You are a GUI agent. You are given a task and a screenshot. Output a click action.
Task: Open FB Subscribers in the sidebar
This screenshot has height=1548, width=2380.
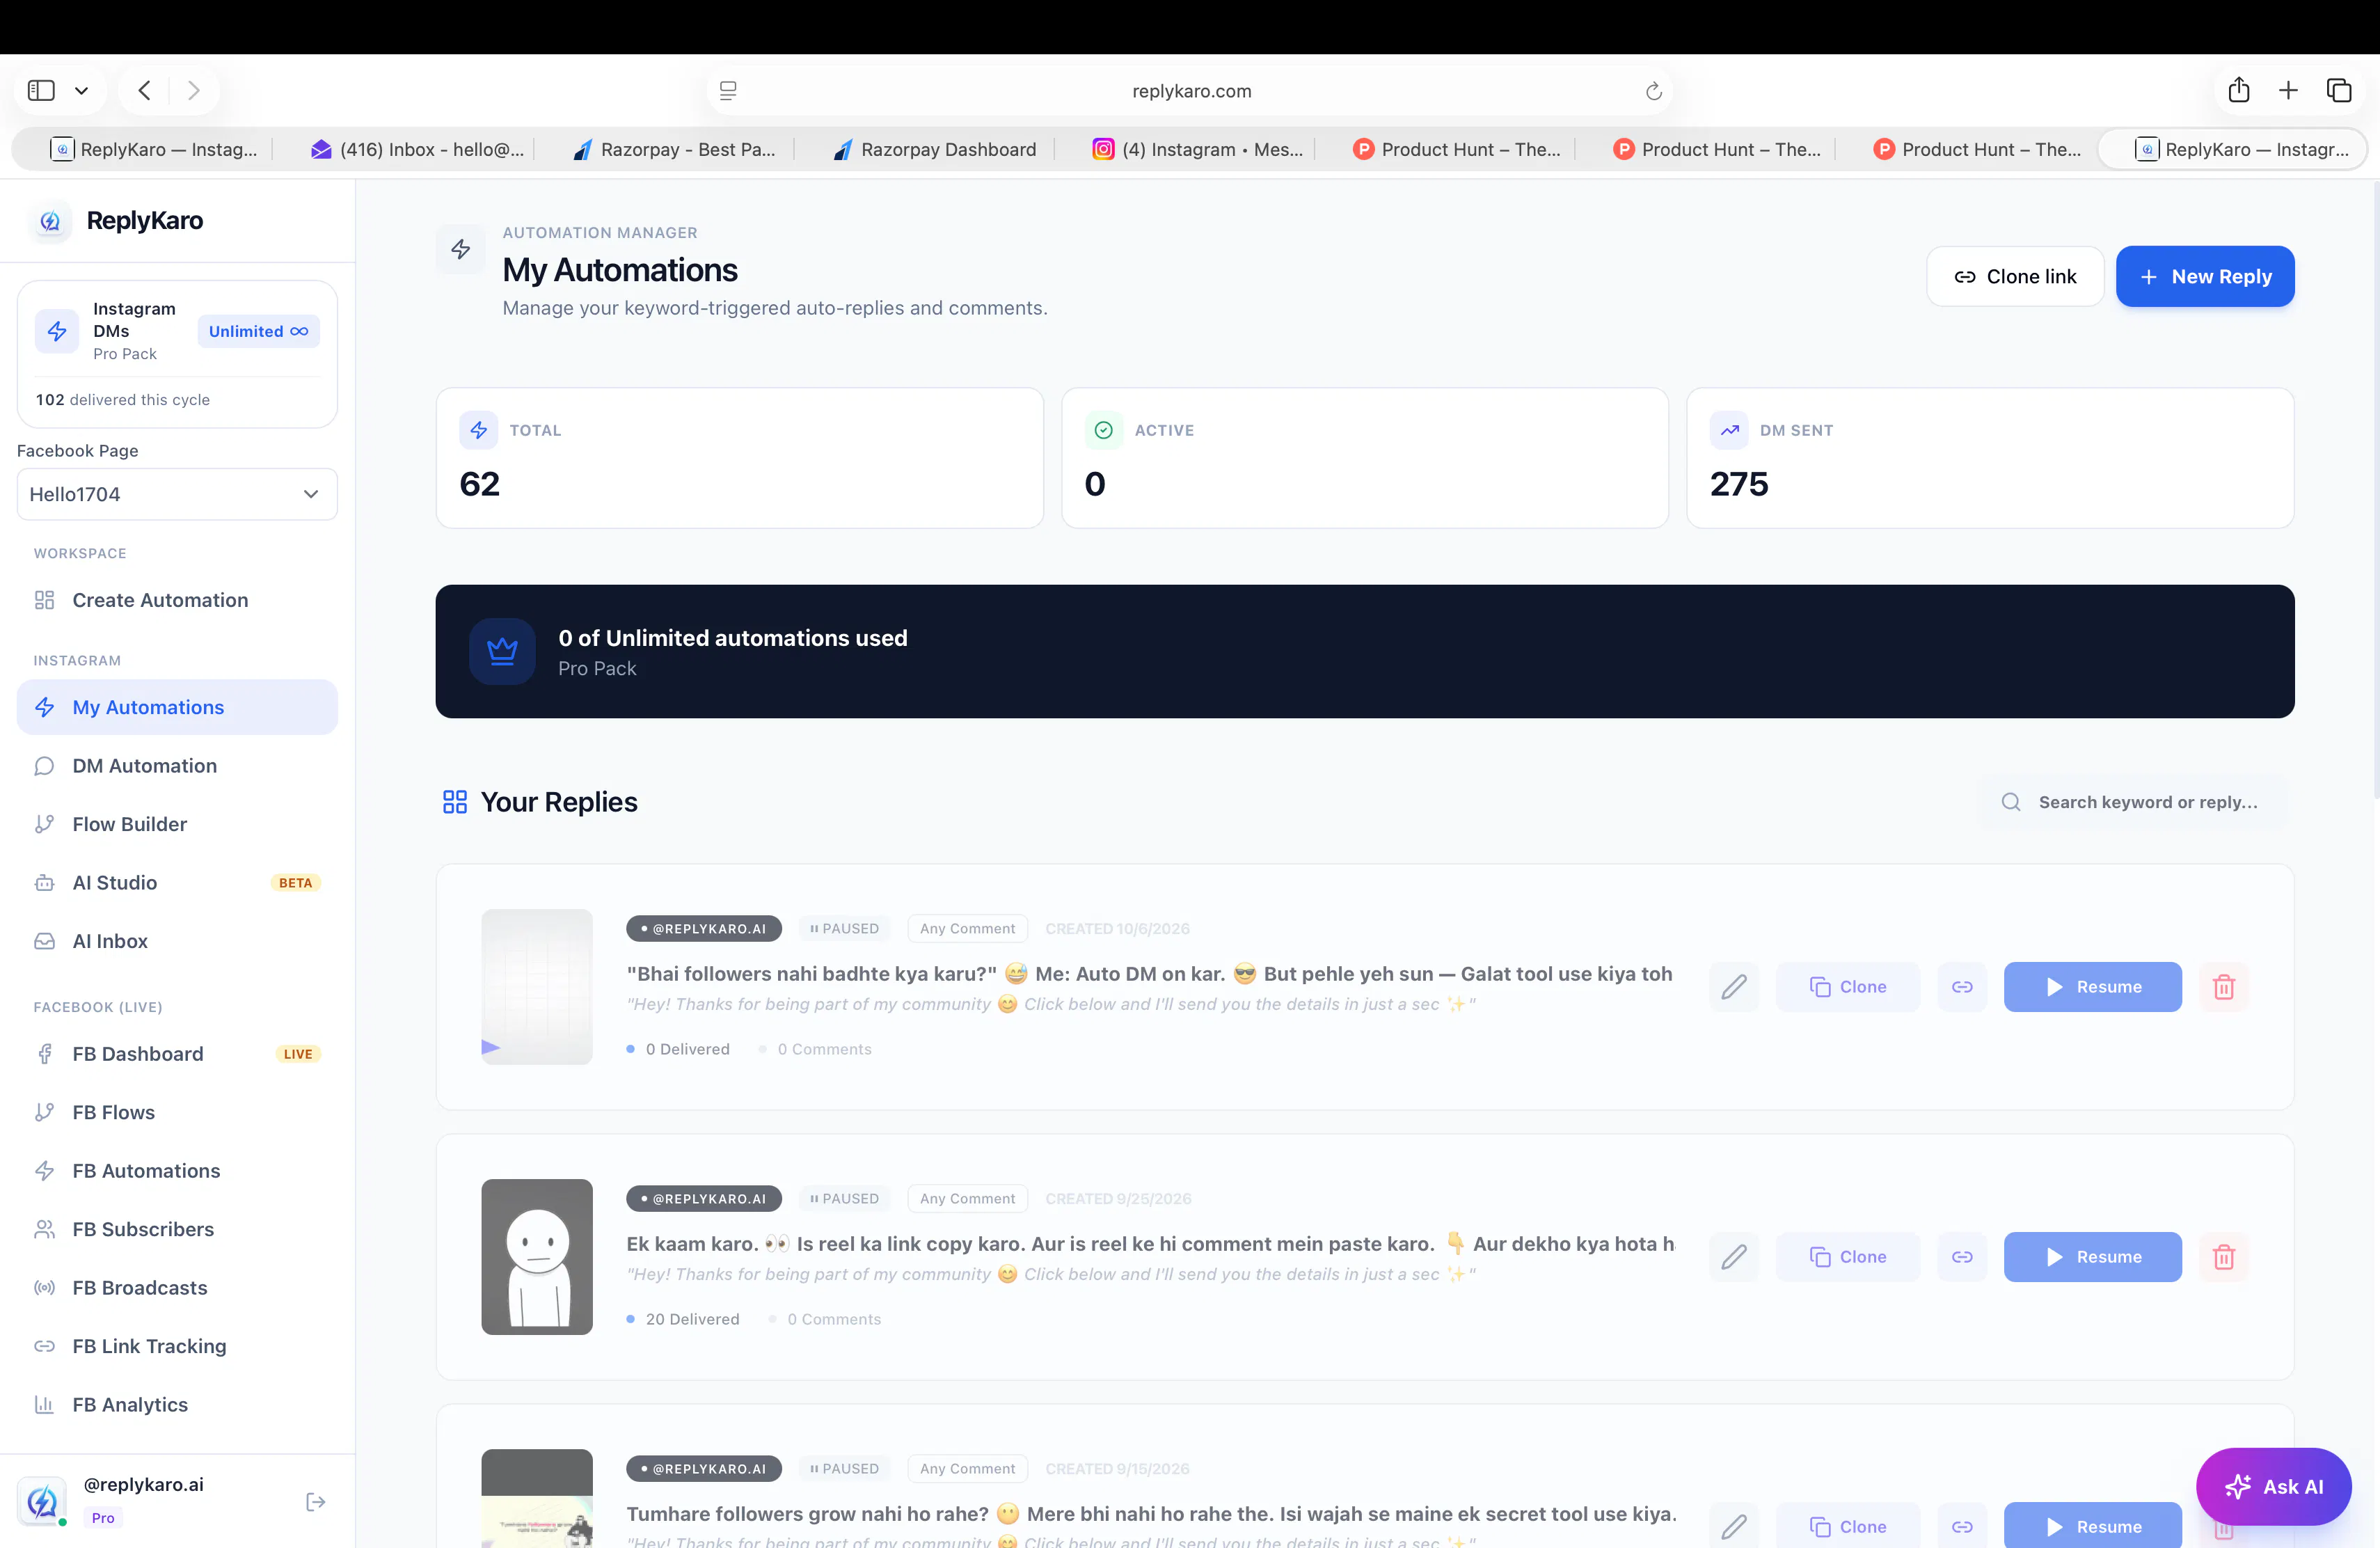(x=177, y=1229)
